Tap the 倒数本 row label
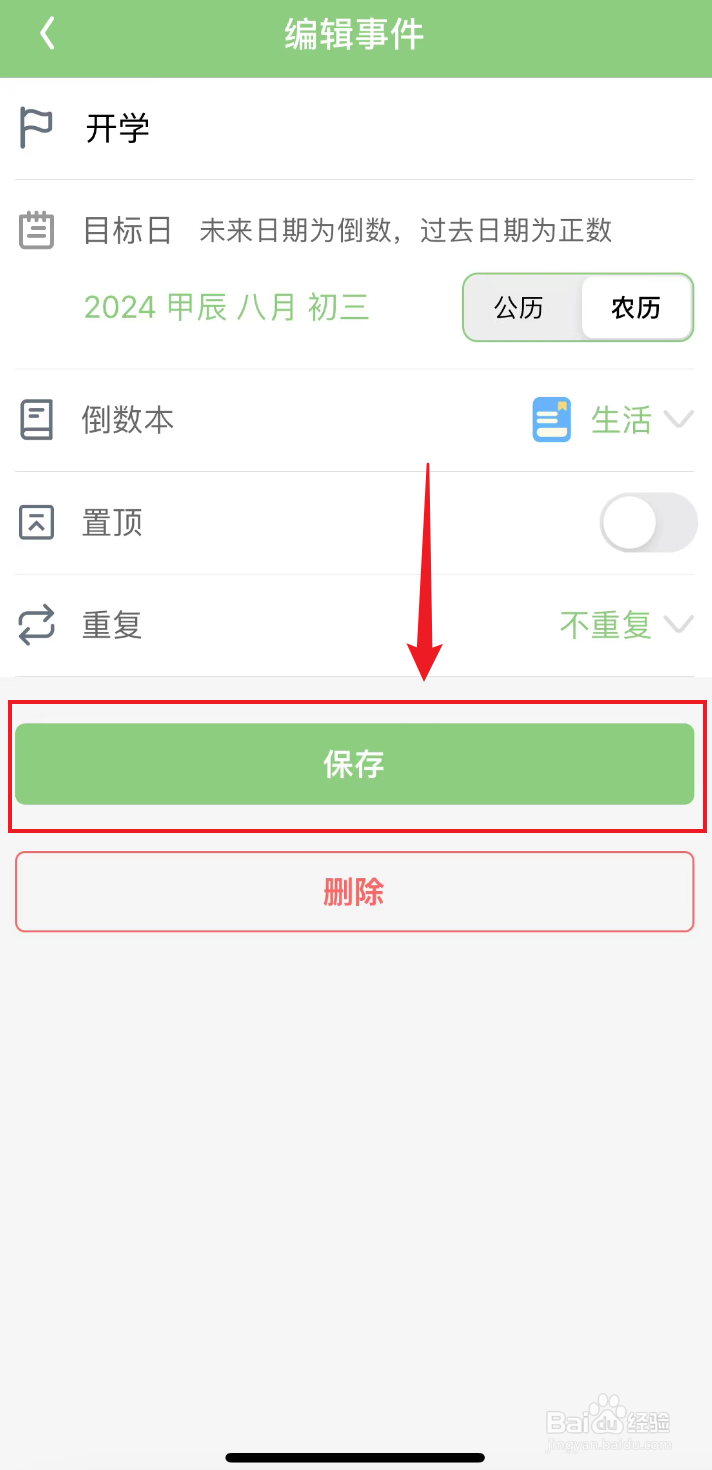The image size is (712, 1470). 128,420
